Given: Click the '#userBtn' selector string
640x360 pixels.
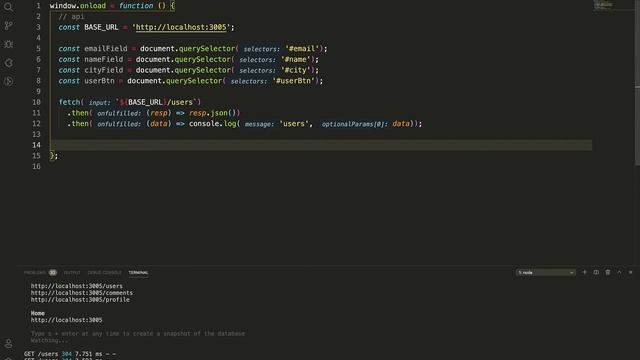Looking at the screenshot, I should pos(293,81).
